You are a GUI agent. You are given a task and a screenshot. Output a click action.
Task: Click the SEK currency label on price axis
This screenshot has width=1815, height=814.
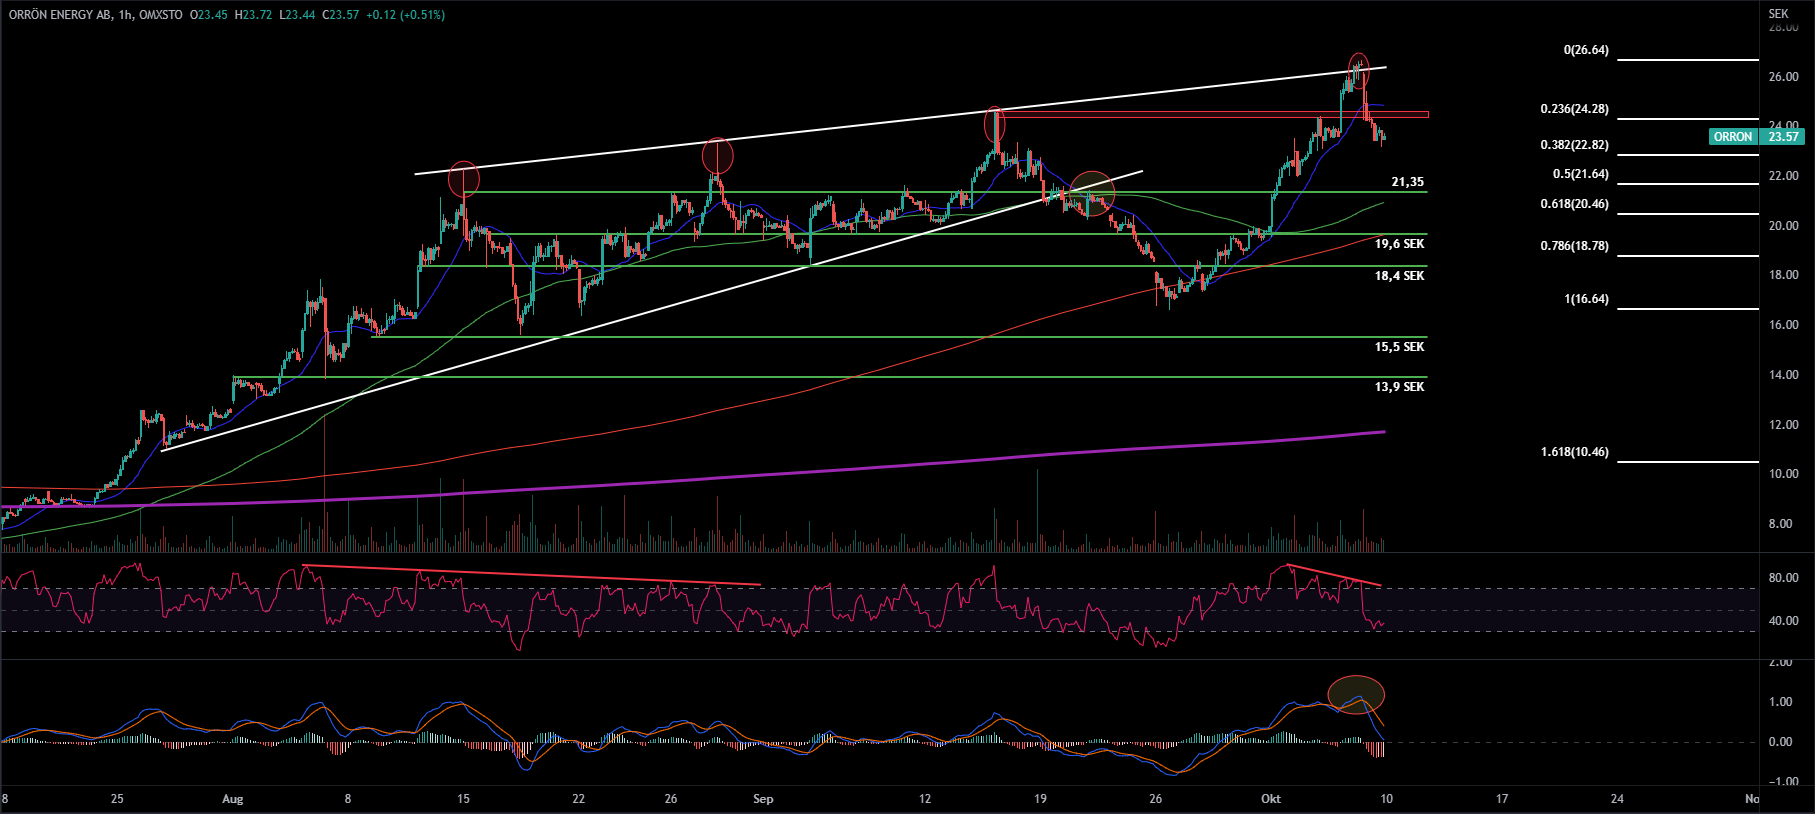tap(1778, 14)
